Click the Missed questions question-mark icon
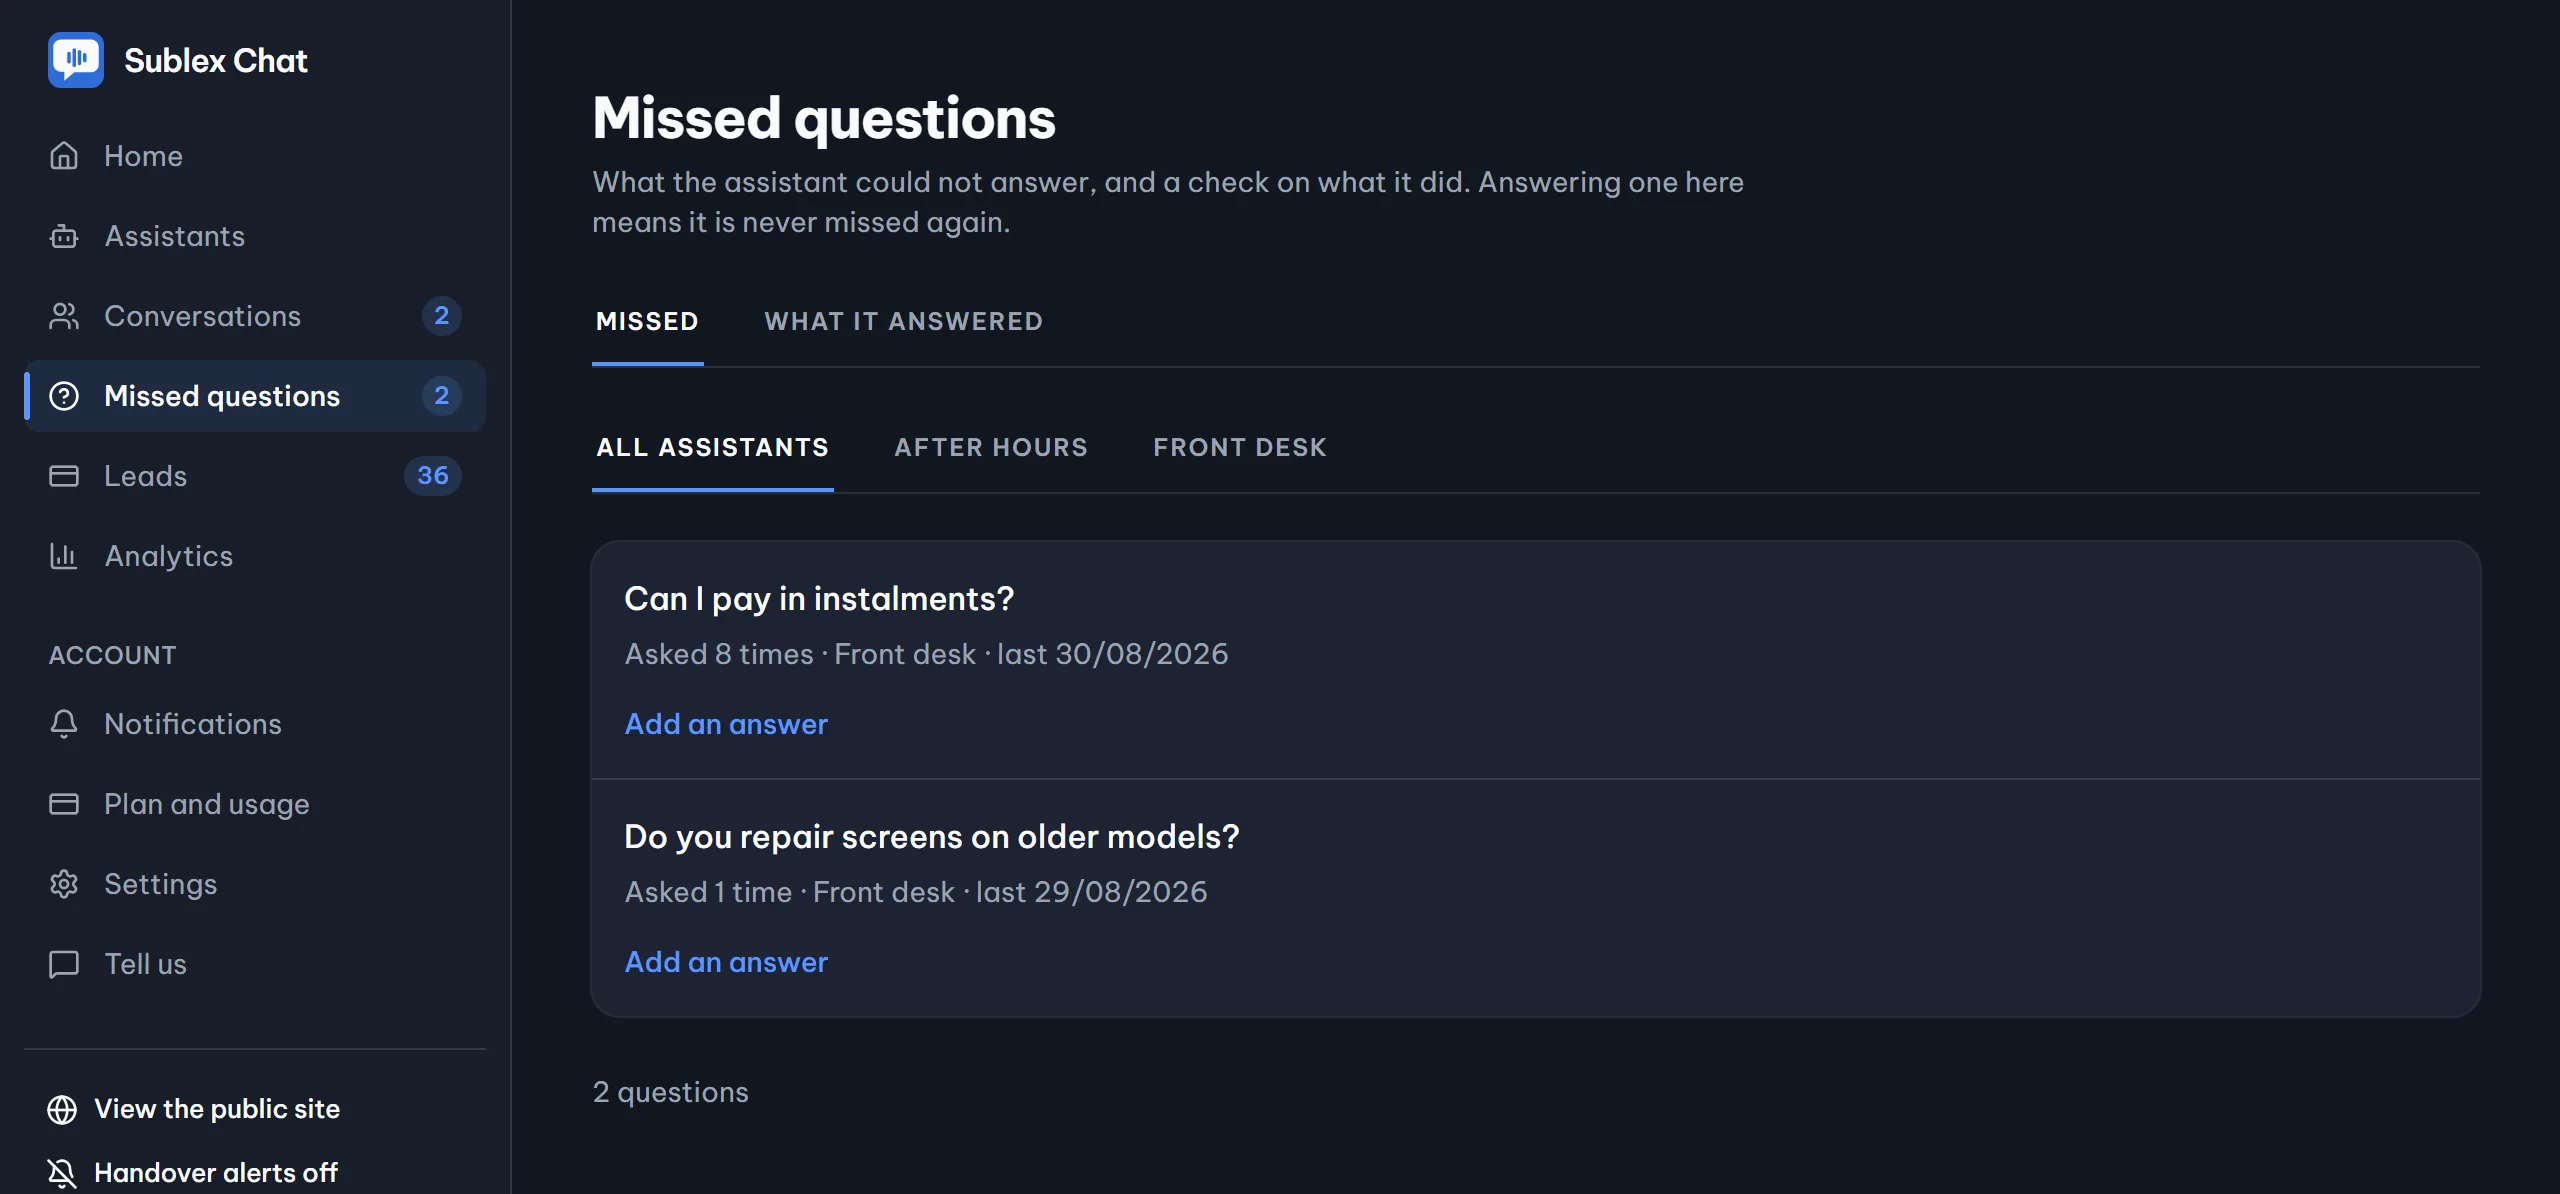The image size is (2560, 1194). 64,396
